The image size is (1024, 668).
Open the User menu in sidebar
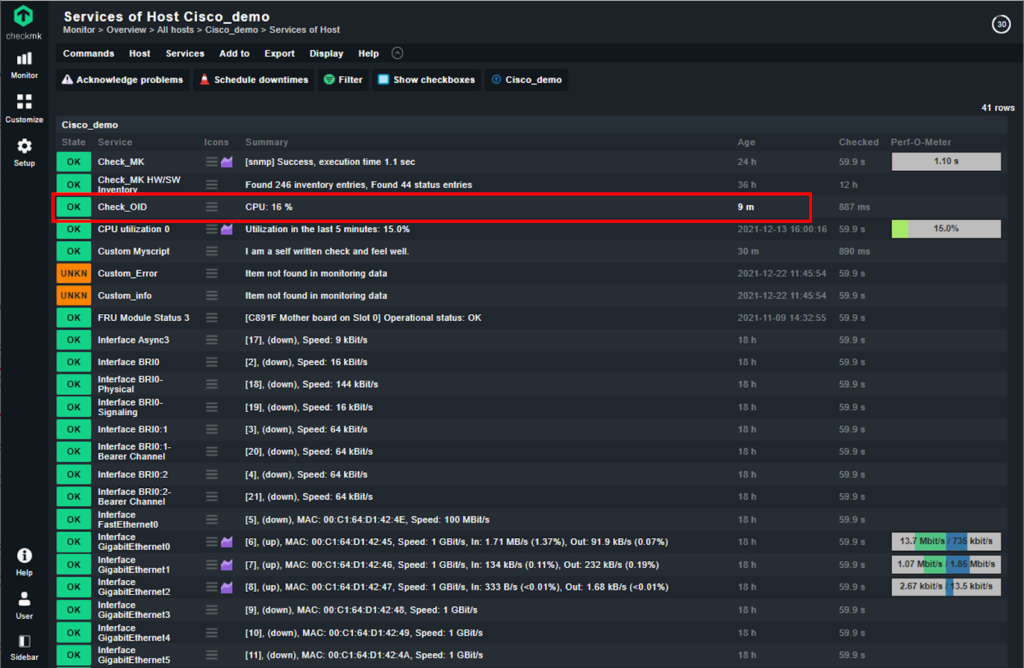coord(24,605)
